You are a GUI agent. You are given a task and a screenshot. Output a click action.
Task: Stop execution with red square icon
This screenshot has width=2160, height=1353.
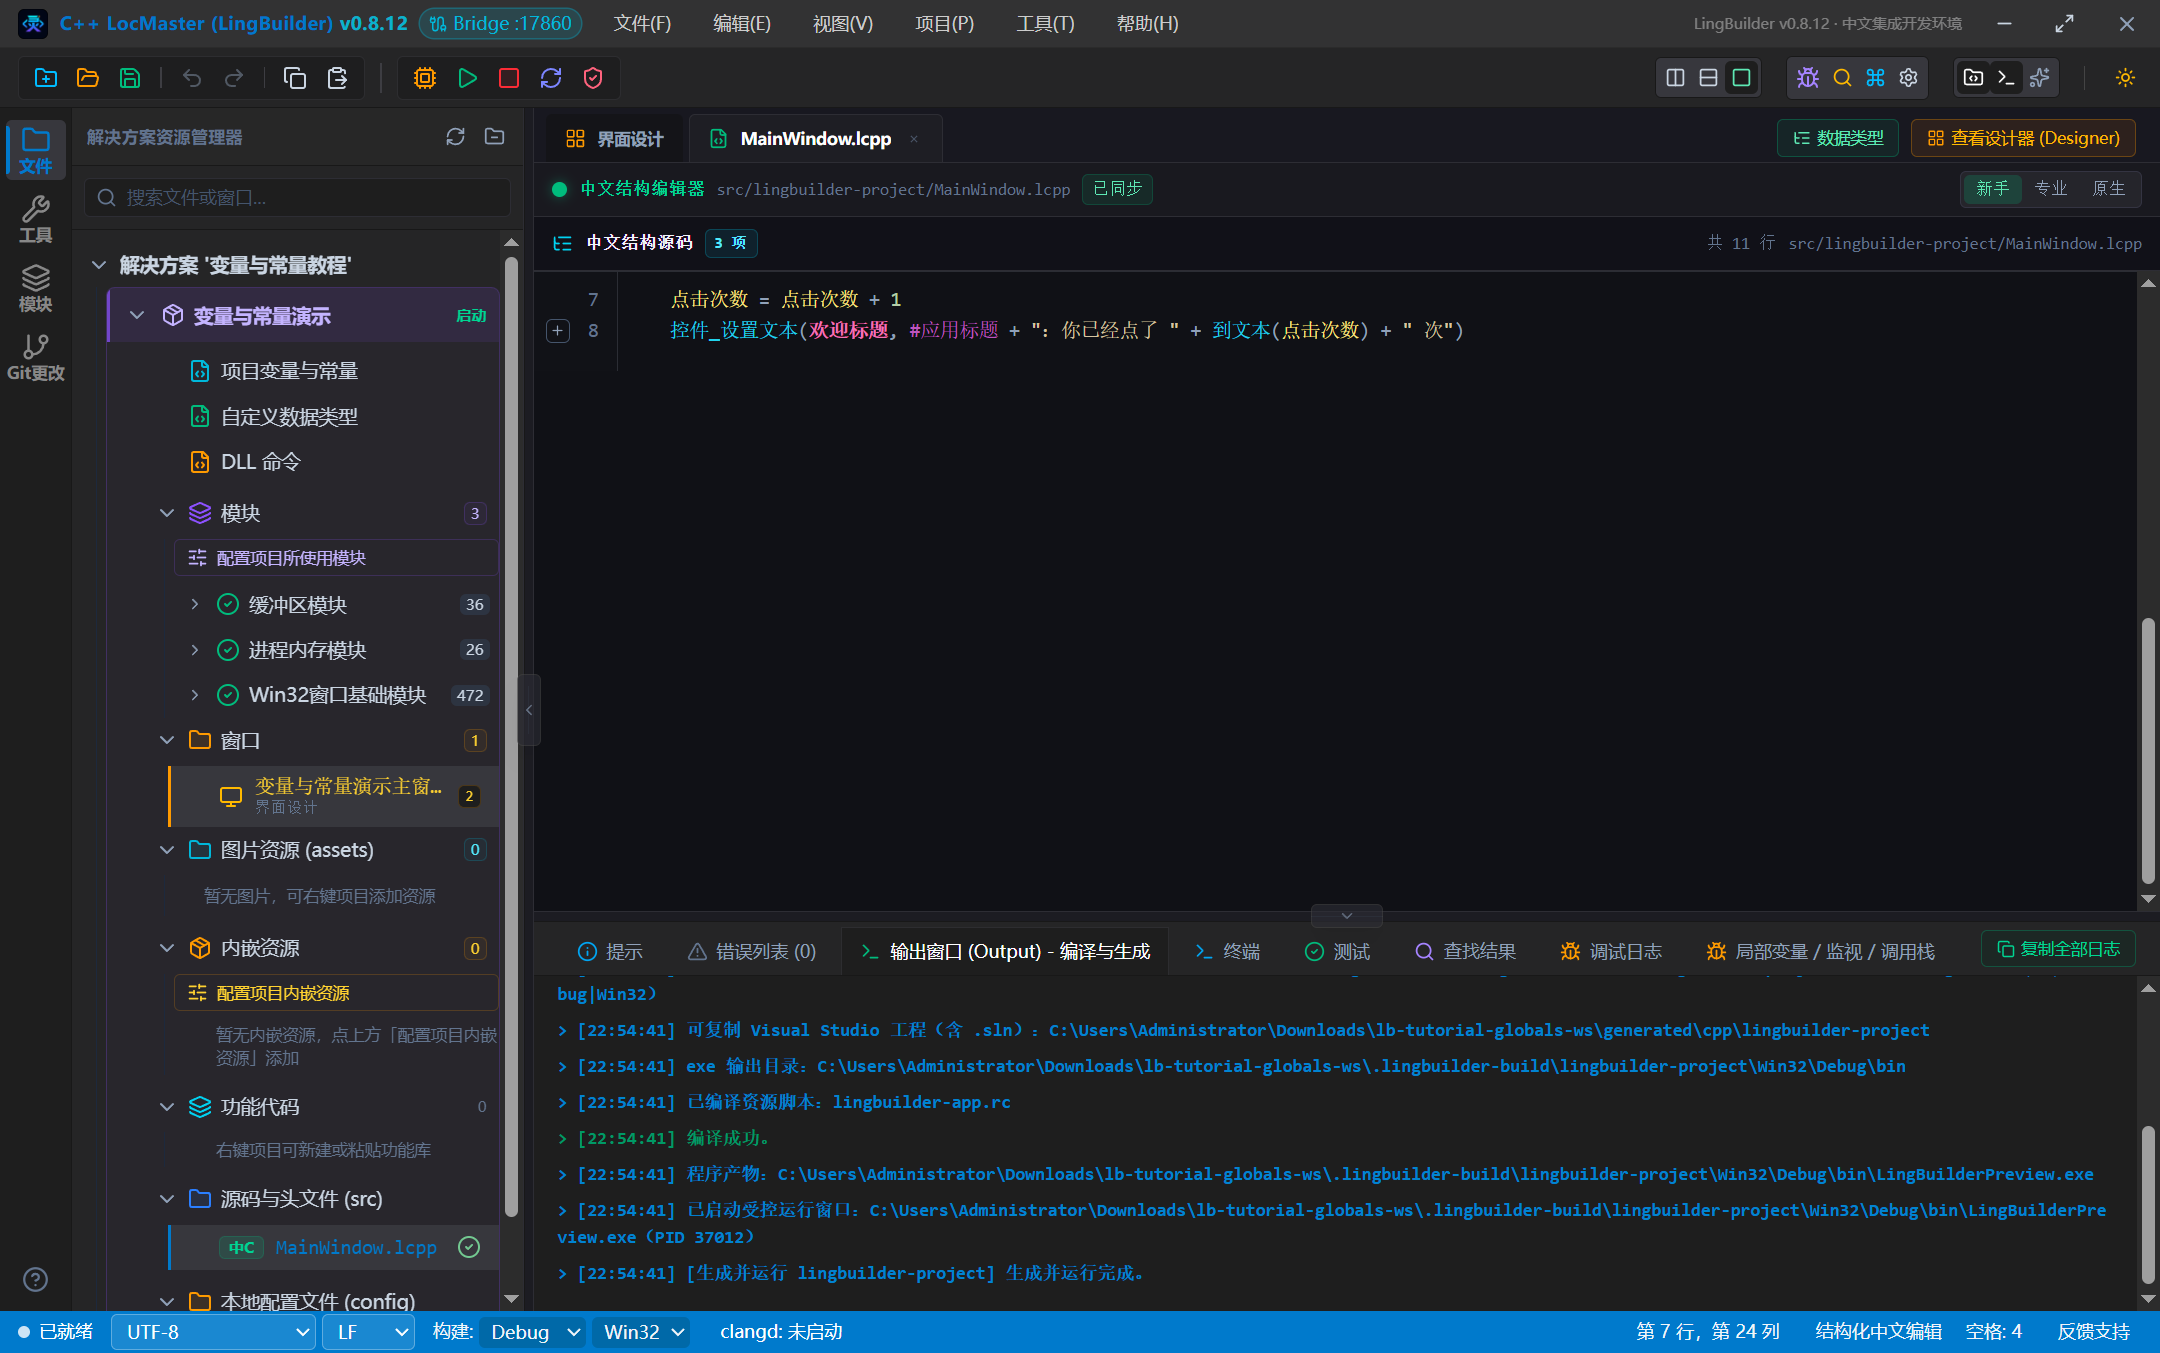tap(509, 78)
